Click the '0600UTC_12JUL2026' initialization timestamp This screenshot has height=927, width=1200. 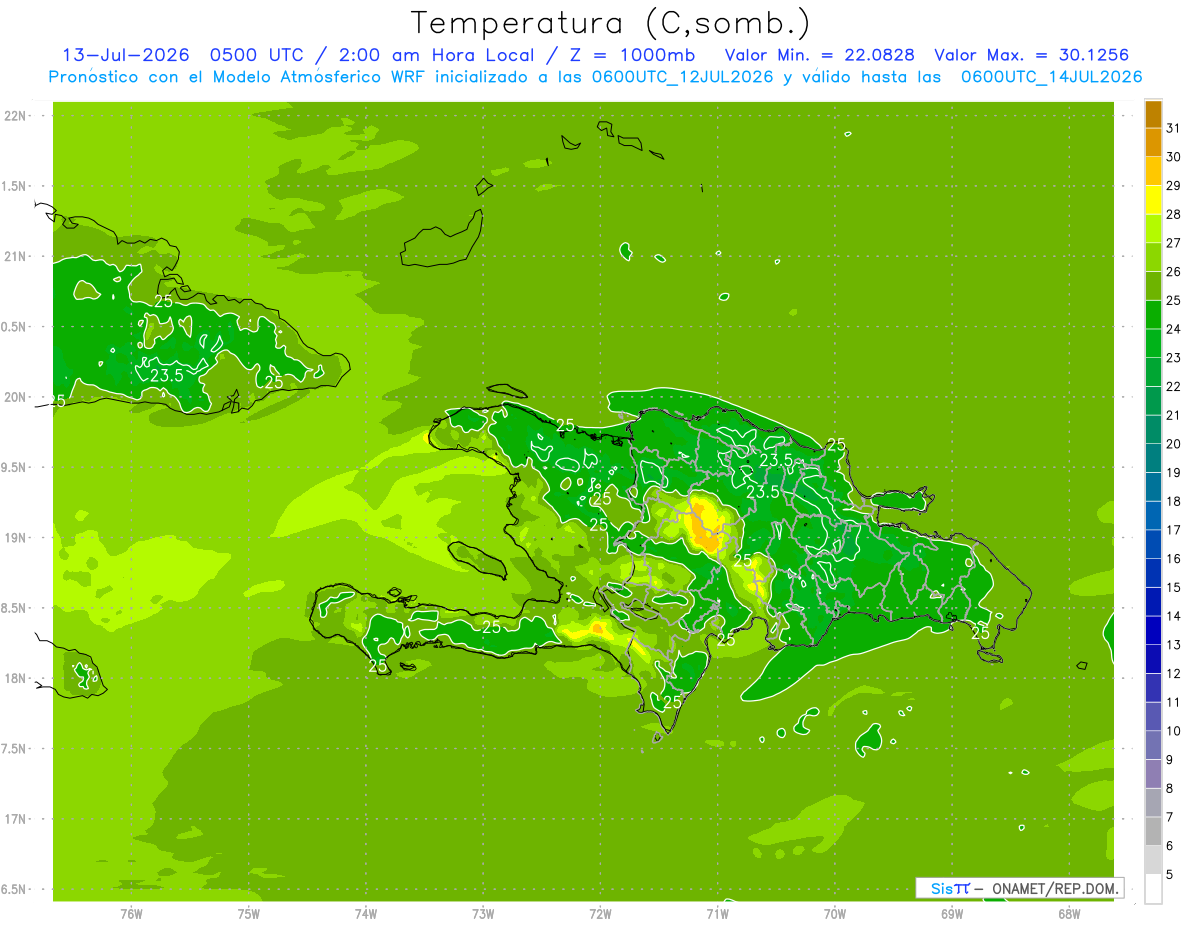(683, 77)
